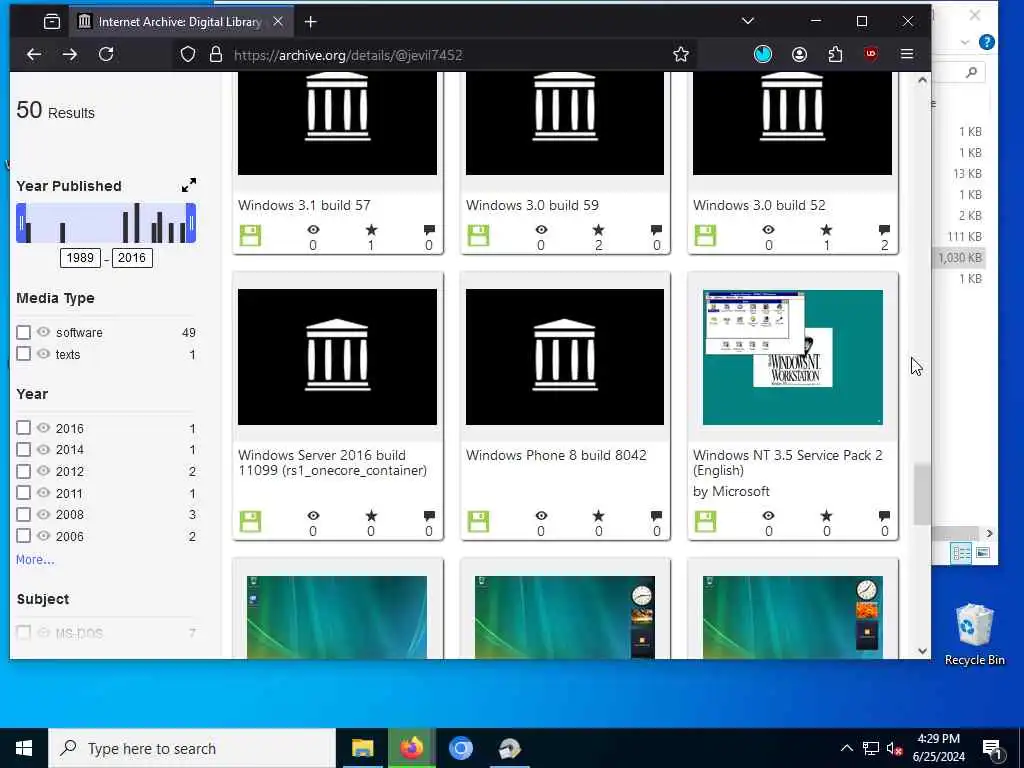Open Chromium browser from the taskbar
The image size is (1024, 768).
[460, 748]
